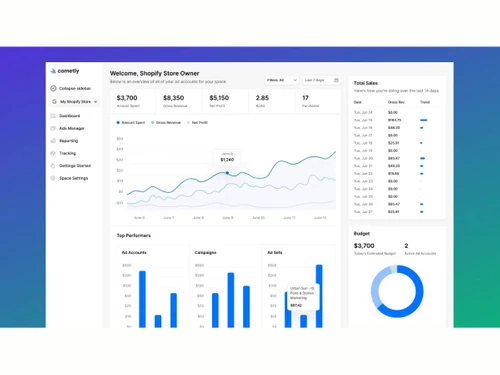Open Gettings Started in the sidebar

coord(75,166)
